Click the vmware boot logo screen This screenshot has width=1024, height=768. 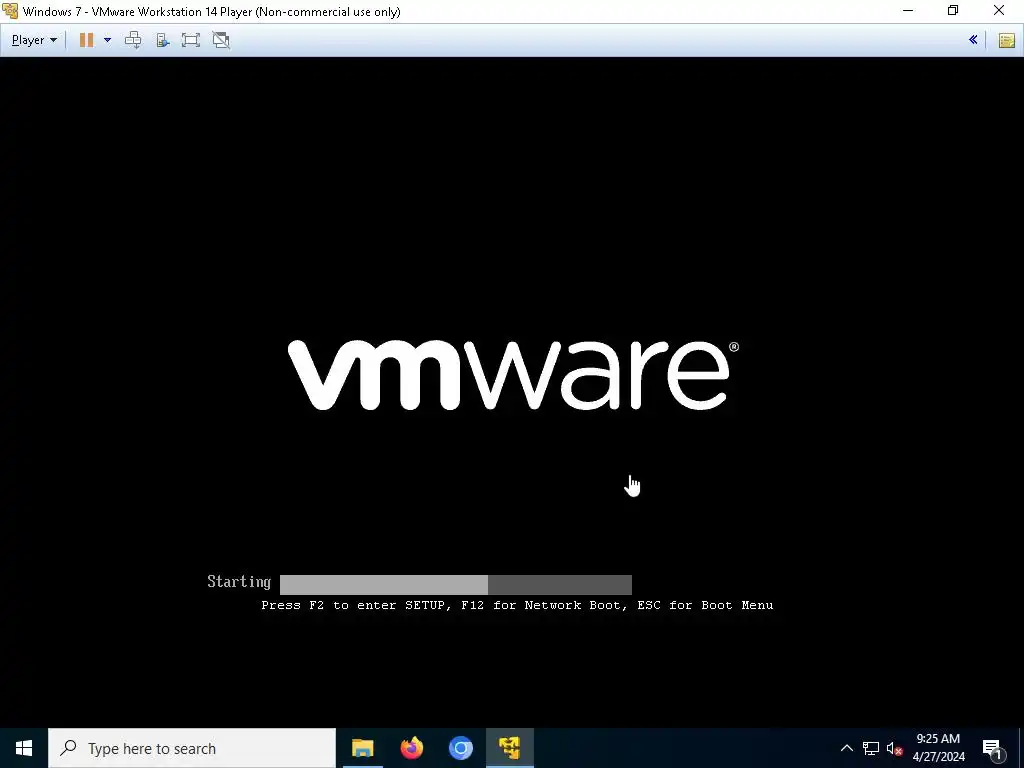[x=513, y=376]
